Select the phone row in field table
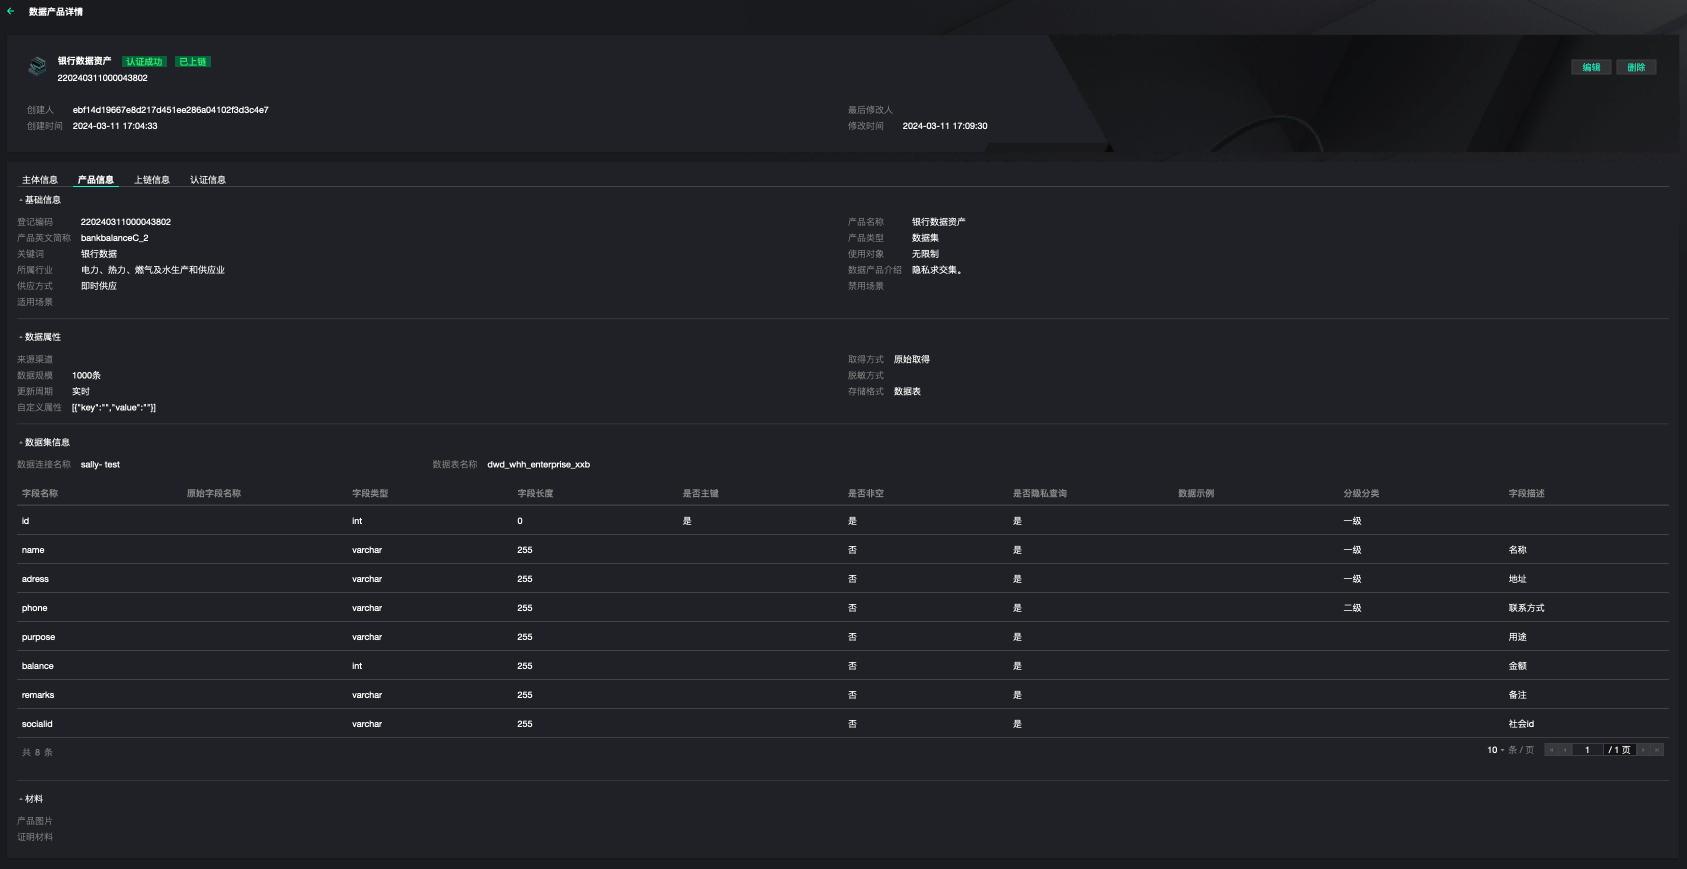 click(35, 608)
